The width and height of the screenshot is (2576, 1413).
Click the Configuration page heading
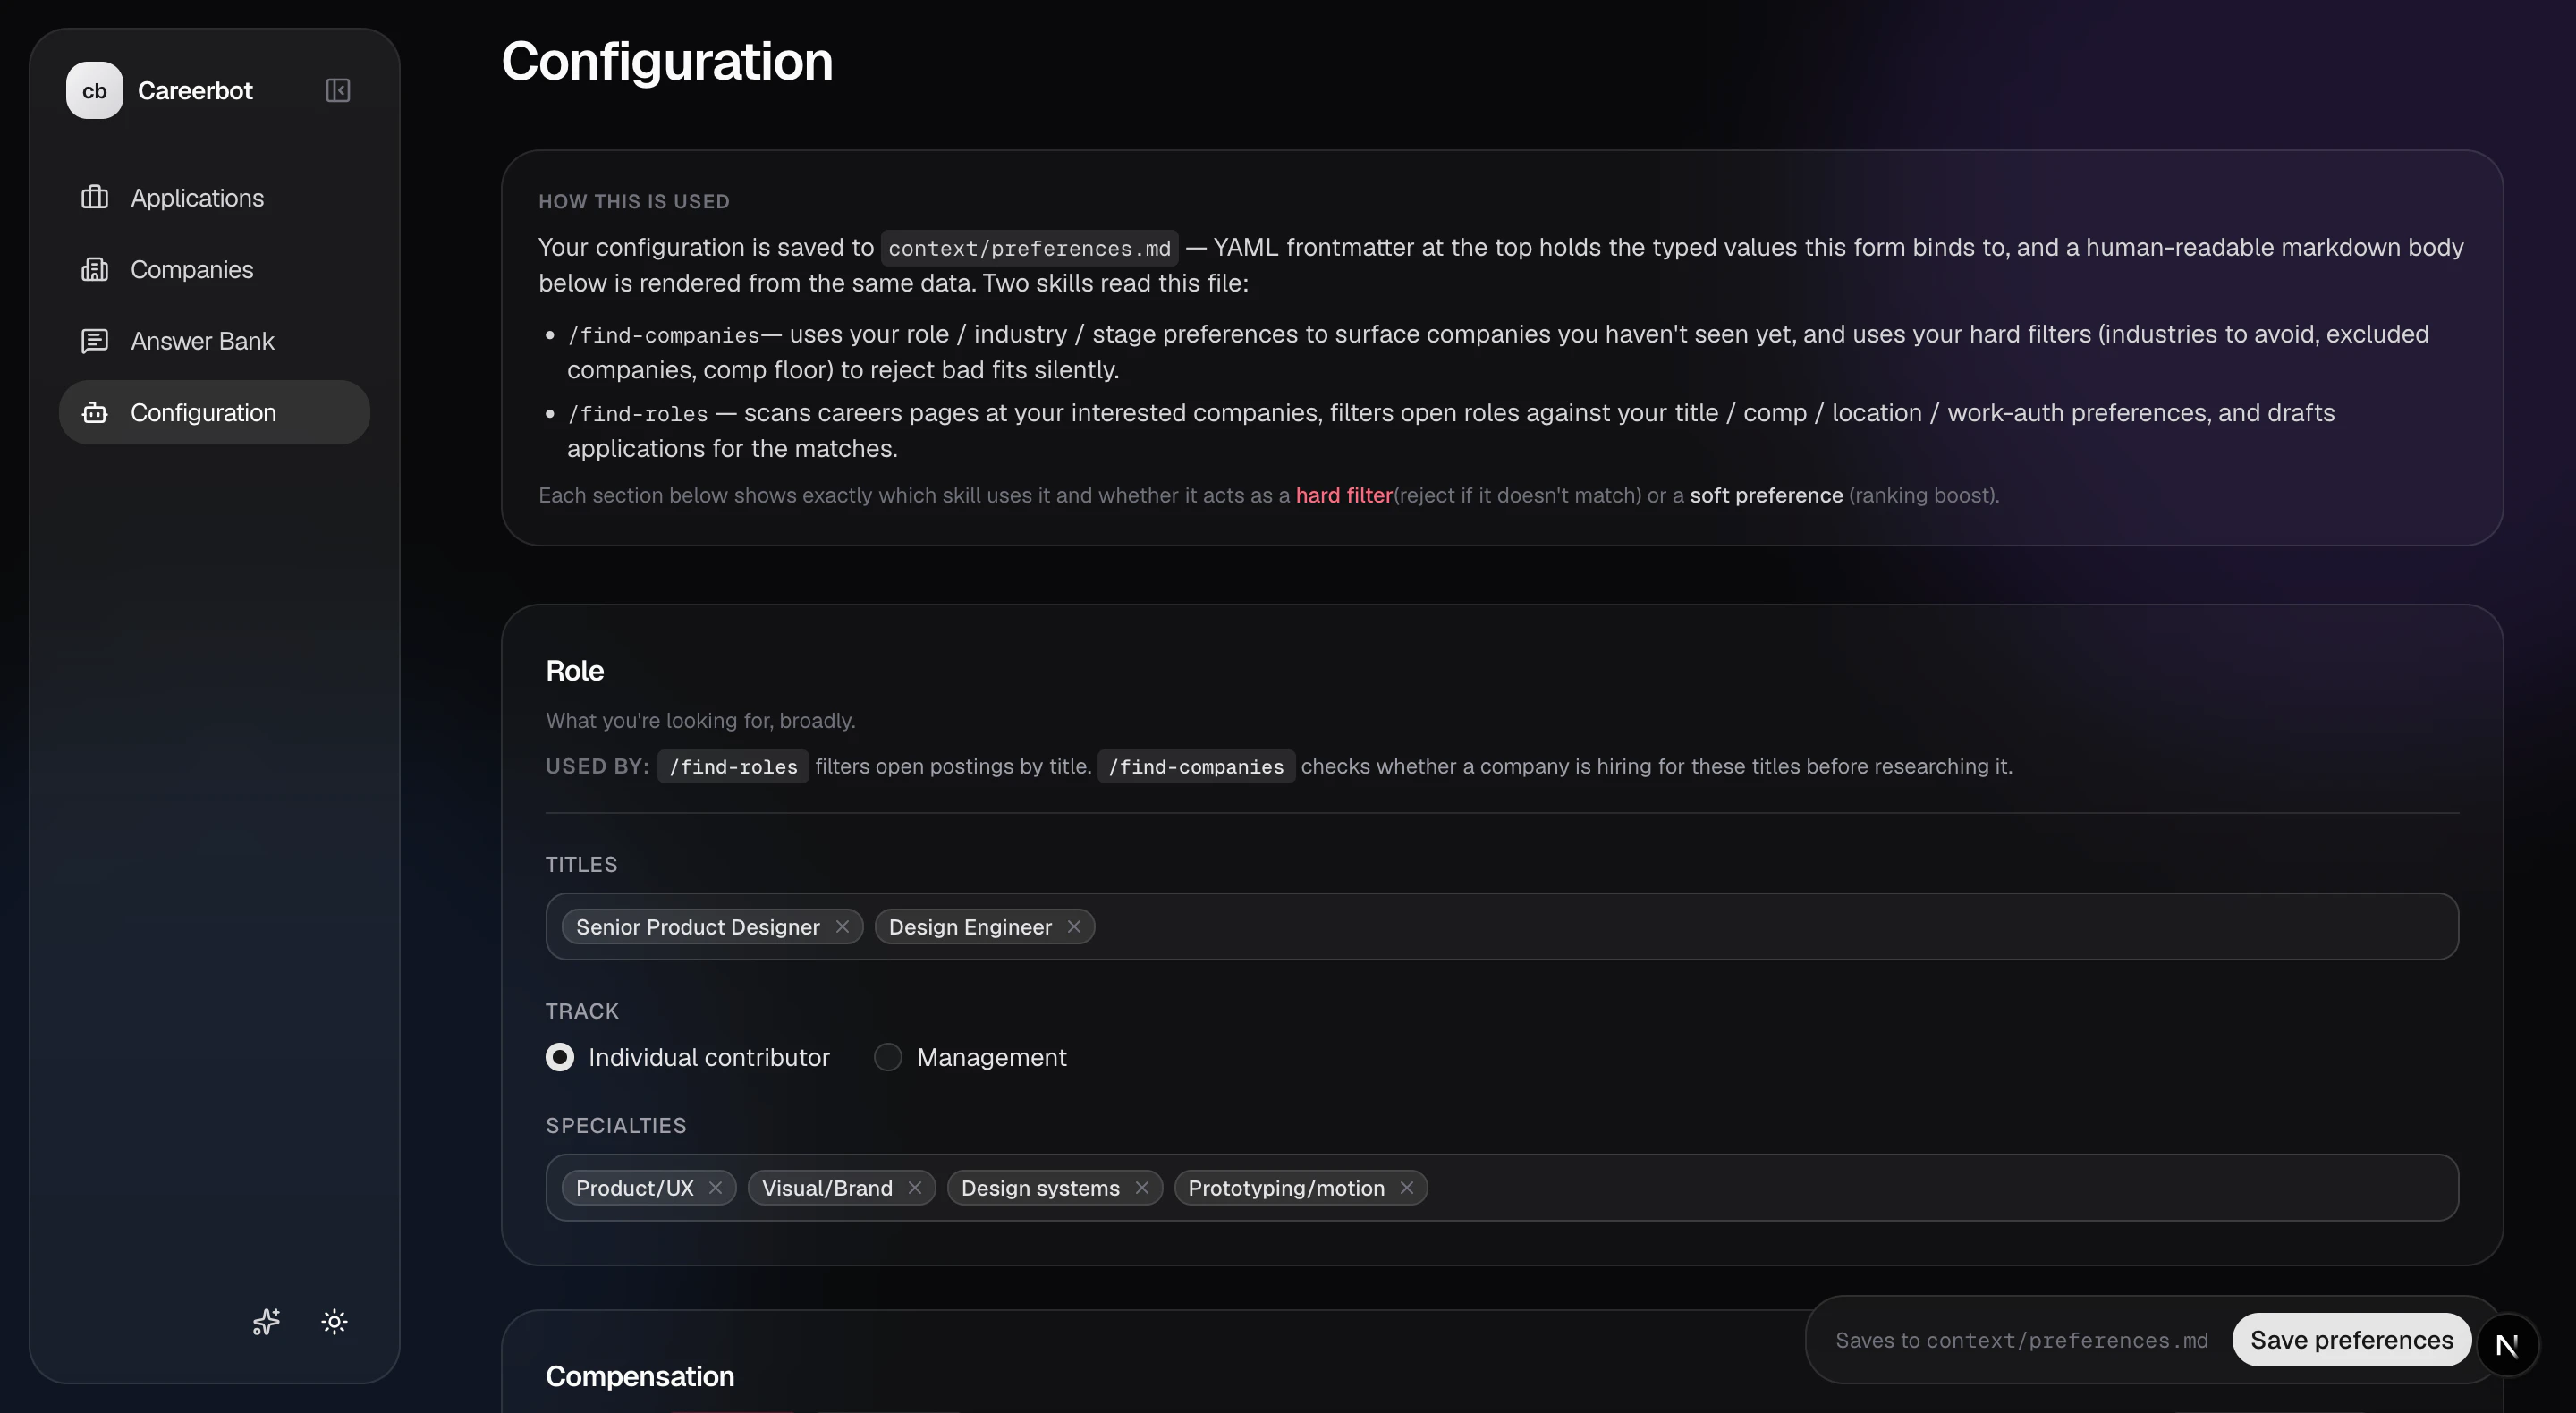point(667,61)
